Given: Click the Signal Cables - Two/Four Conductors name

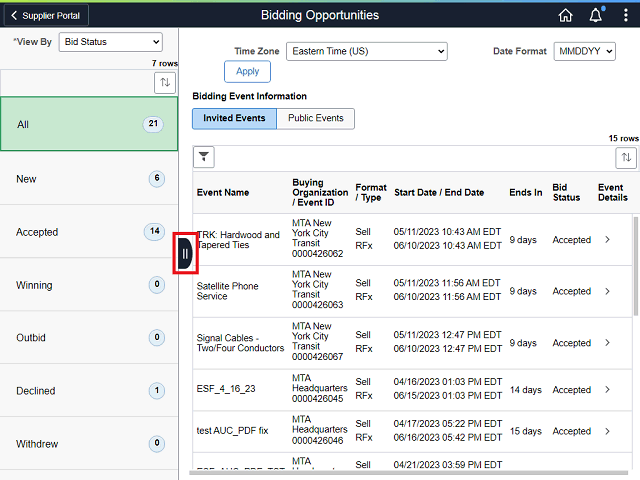Looking at the screenshot, I should [x=240, y=343].
